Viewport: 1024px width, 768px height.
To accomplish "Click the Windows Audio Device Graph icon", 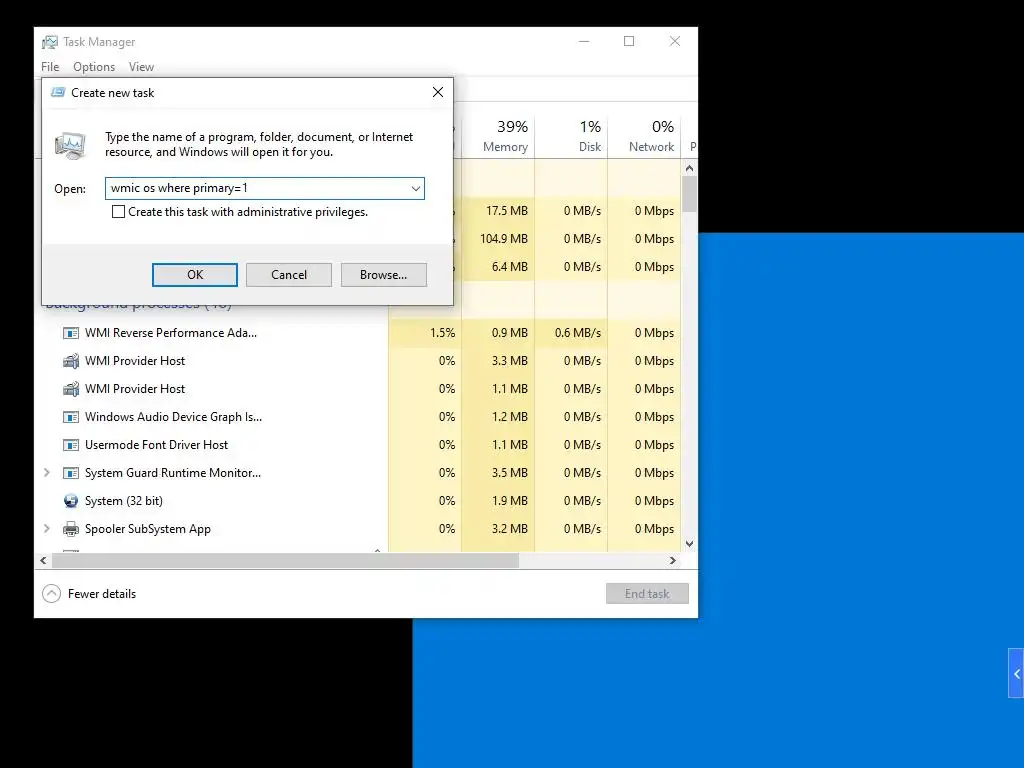I will coord(71,417).
